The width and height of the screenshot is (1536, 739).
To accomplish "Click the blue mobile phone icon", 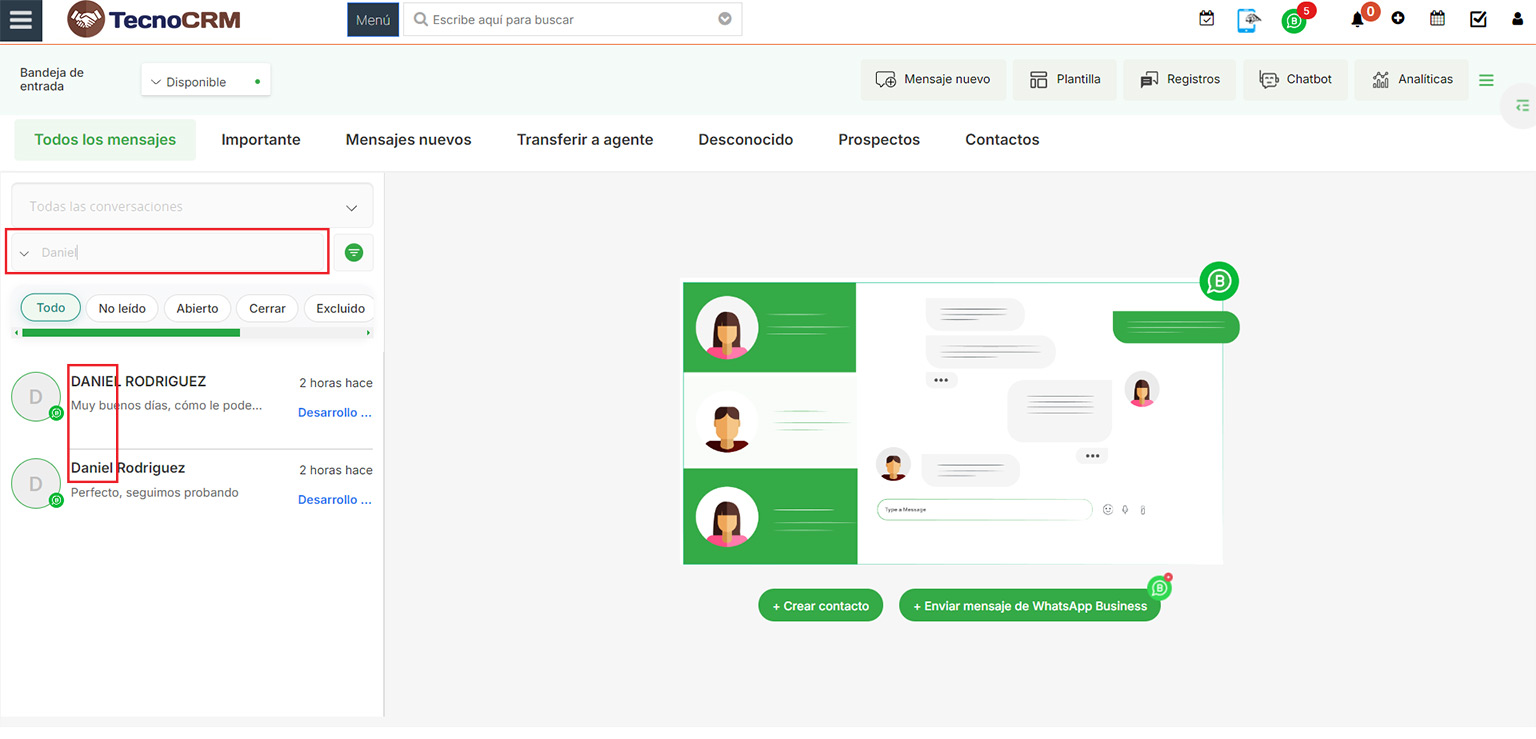I will (x=1248, y=20).
